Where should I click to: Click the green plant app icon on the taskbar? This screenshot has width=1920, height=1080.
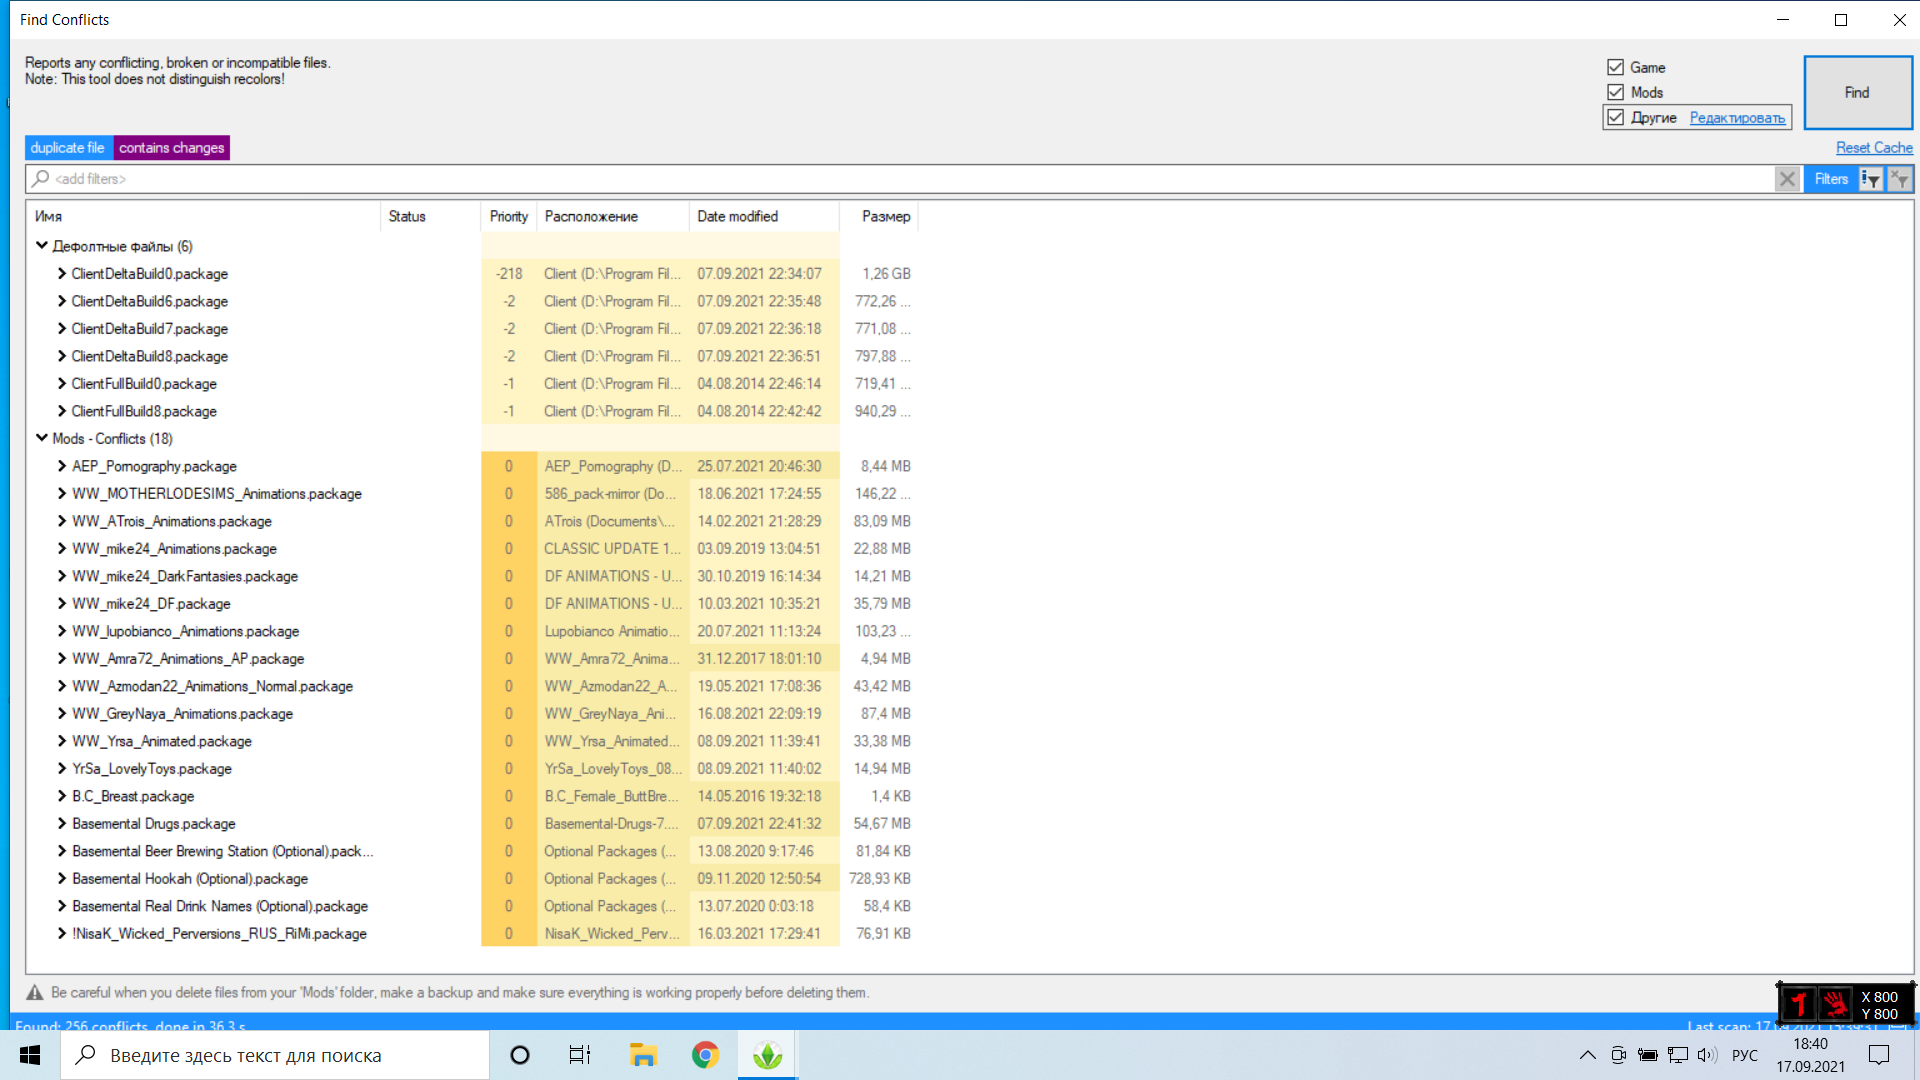(x=767, y=1055)
